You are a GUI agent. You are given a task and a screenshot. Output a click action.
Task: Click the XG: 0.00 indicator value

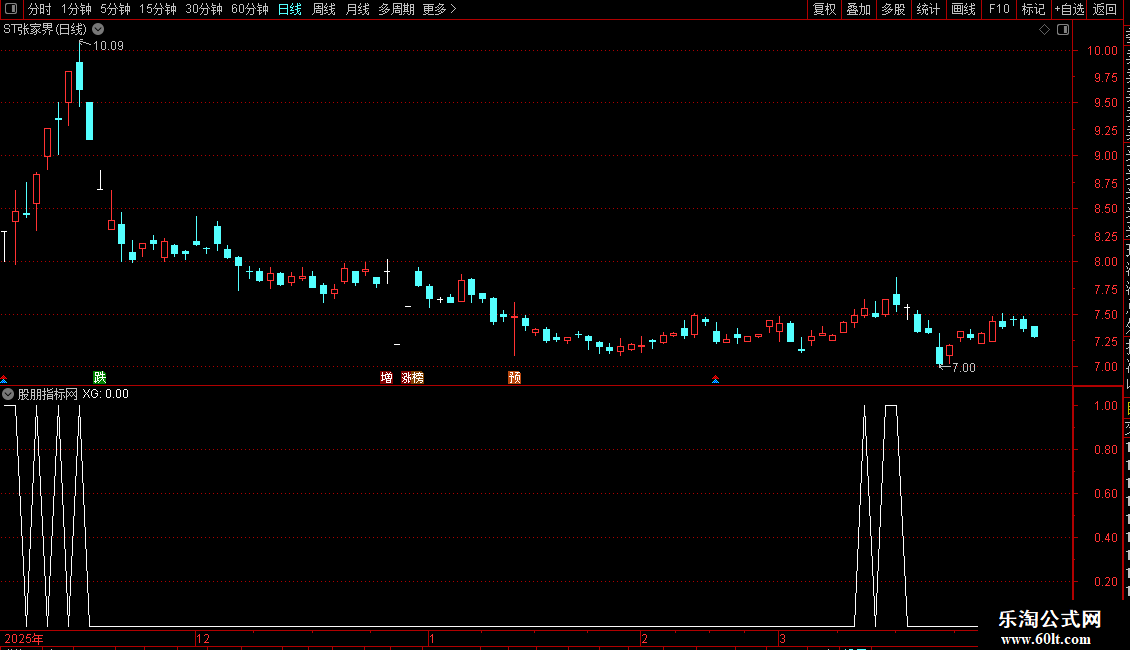point(105,393)
